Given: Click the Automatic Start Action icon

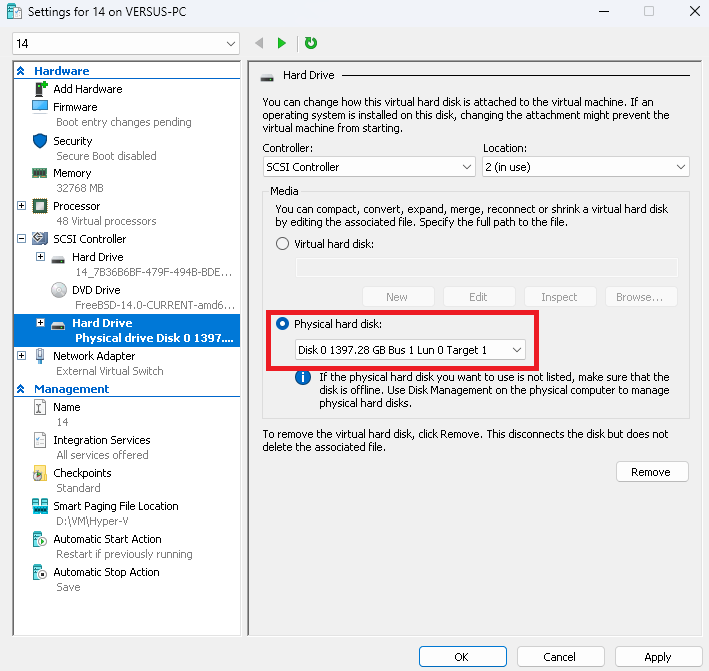Looking at the screenshot, I should click(40, 539).
